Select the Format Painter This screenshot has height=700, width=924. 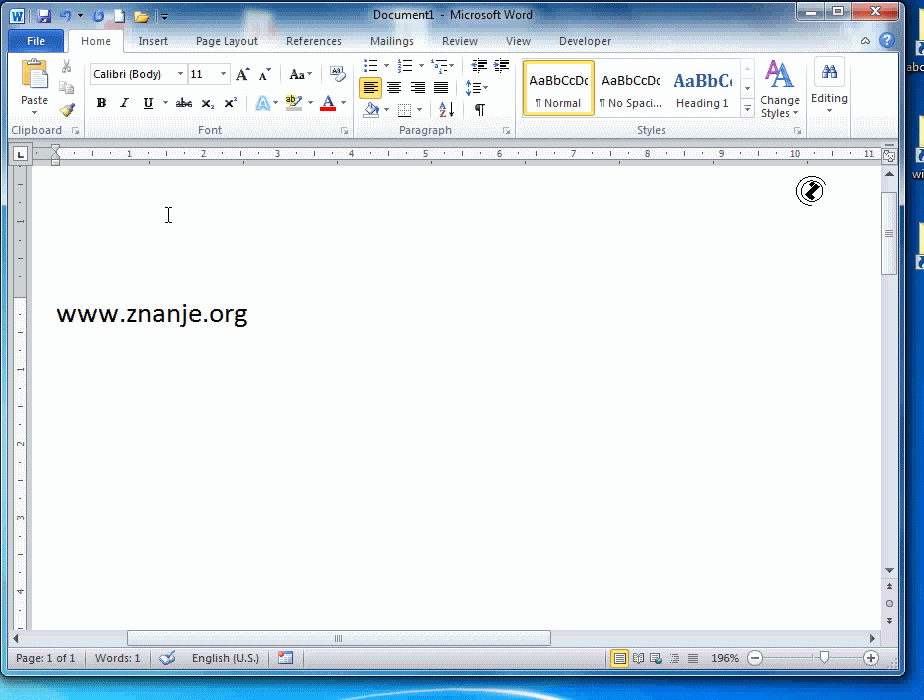[67, 110]
